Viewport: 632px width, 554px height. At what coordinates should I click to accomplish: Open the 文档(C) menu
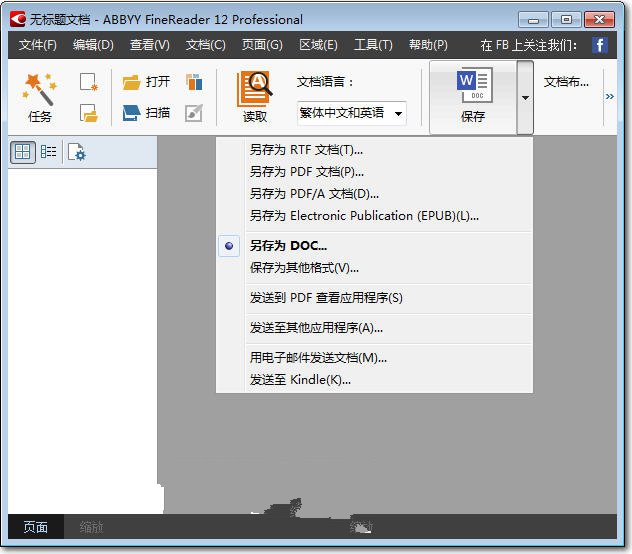[206, 45]
